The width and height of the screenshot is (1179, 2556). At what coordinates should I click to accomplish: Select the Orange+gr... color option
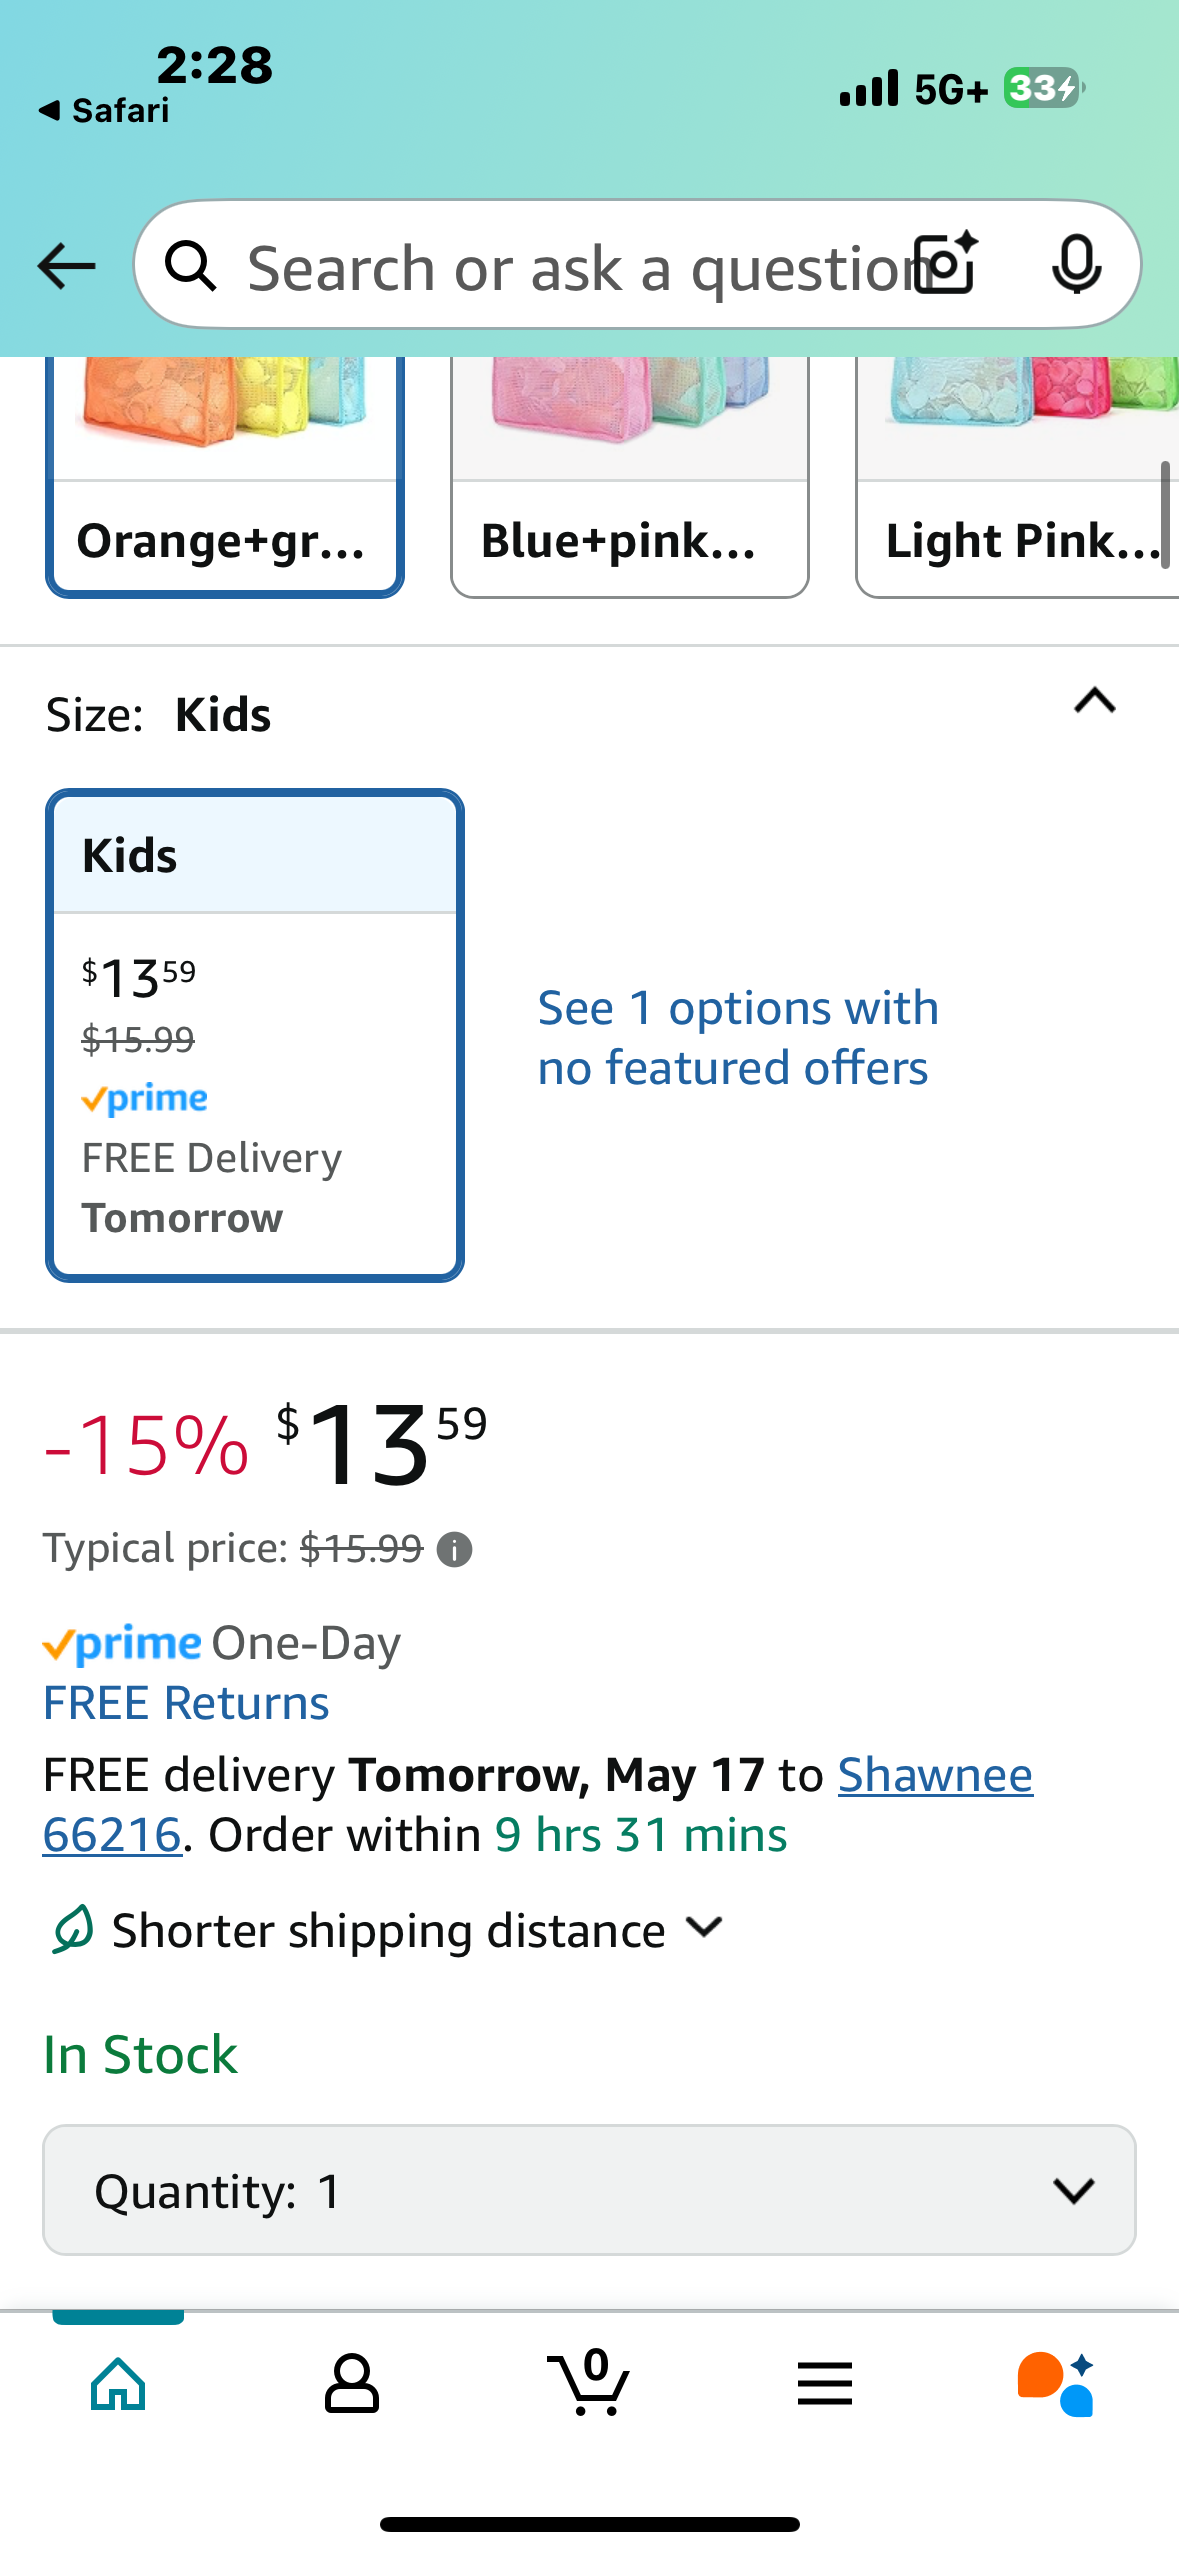pyautogui.click(x=225, y=477)
